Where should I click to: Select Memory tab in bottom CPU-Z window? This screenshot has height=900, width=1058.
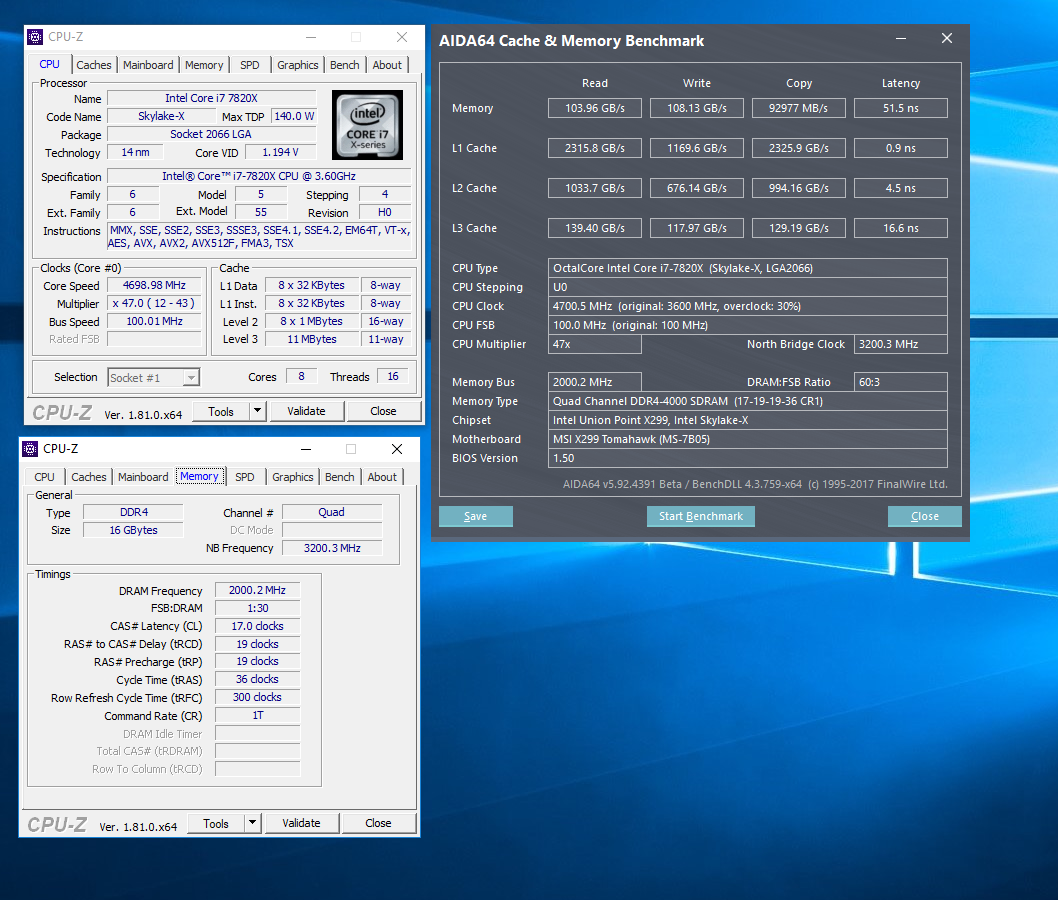199,476
